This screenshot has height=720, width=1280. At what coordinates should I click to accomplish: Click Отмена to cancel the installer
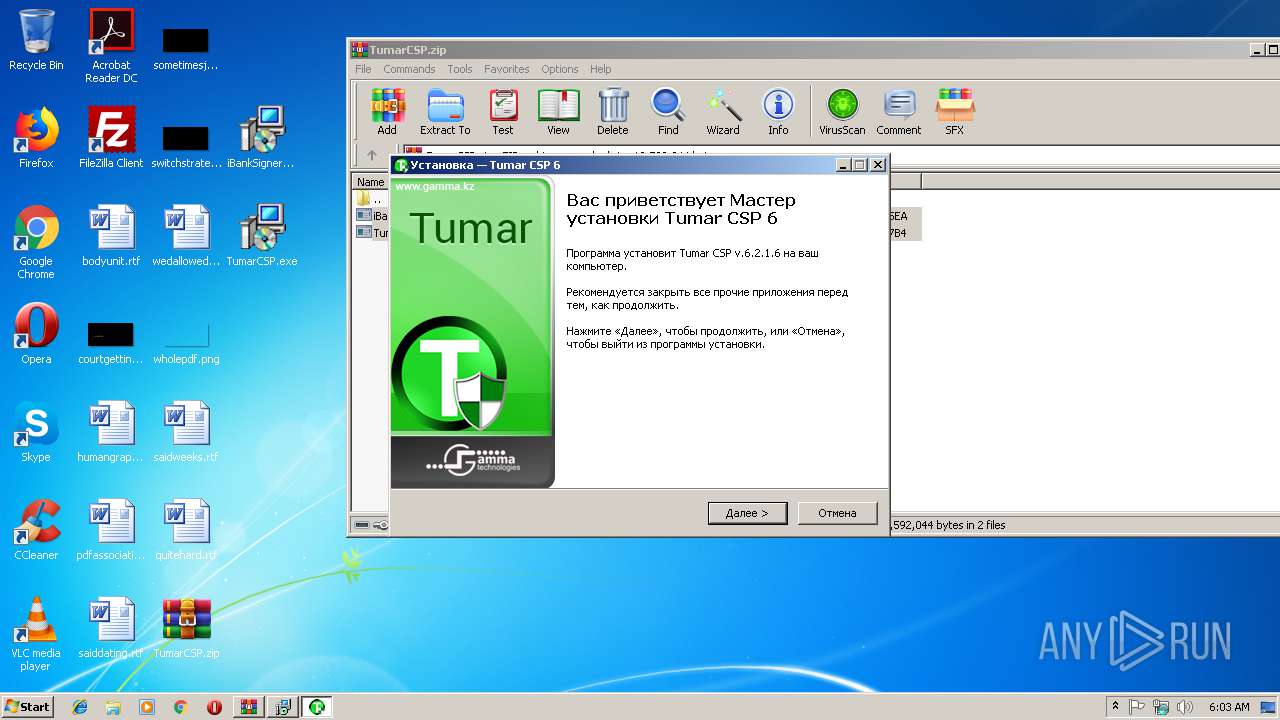pyautogui.click(x=837, y=513)
